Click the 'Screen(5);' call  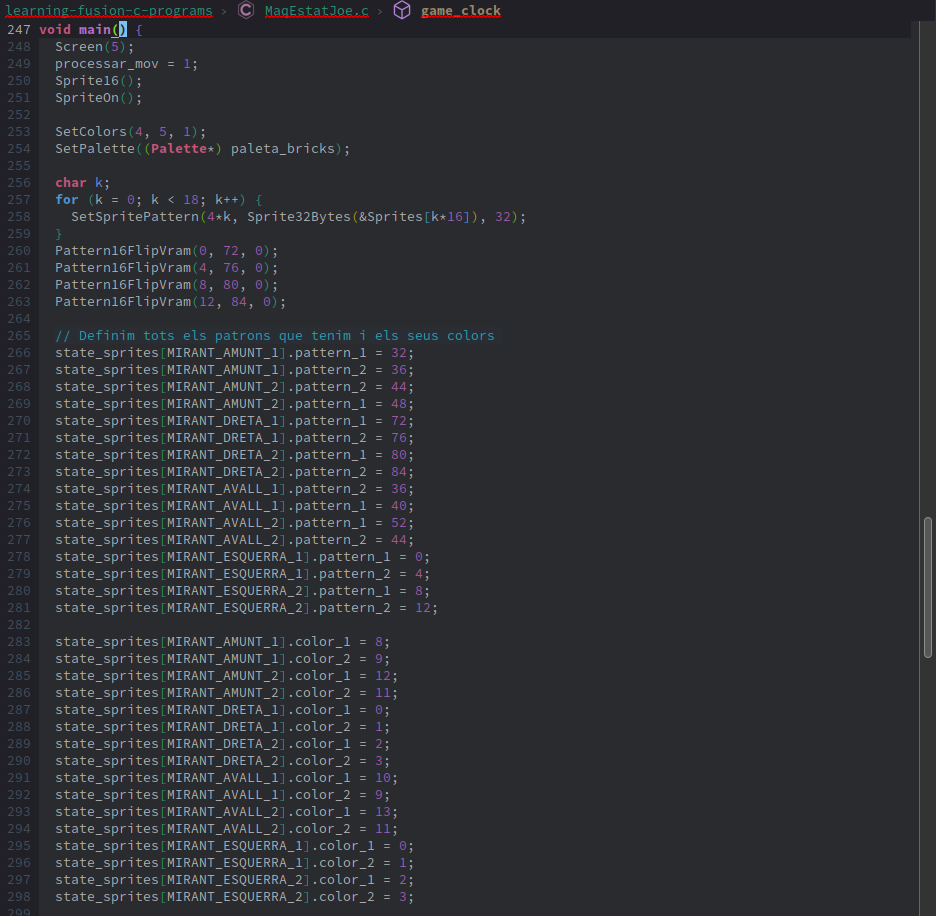tap(94, 47)
